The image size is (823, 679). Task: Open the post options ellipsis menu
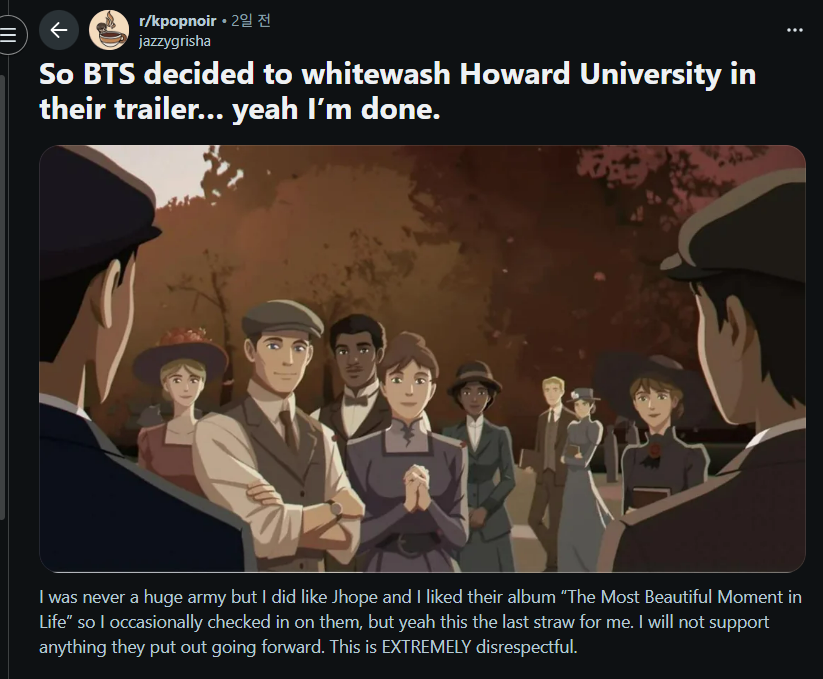click(795, 30)
